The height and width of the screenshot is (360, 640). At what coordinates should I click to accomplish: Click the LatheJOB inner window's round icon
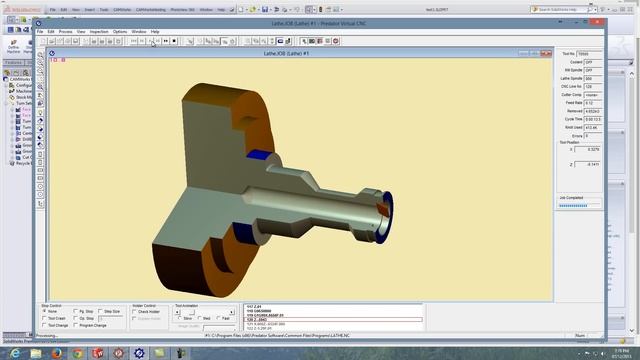[52, 53]
